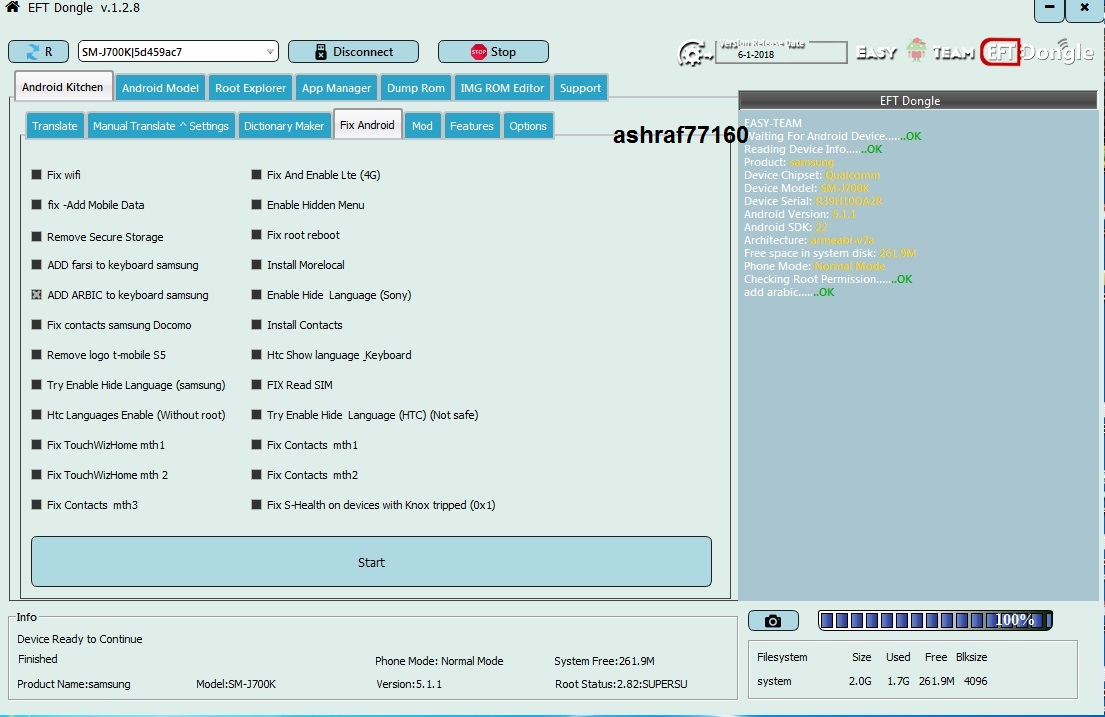Enable Hide Language (Sony) checkbox
1105x717 pixels.
[x=257, y=295]
